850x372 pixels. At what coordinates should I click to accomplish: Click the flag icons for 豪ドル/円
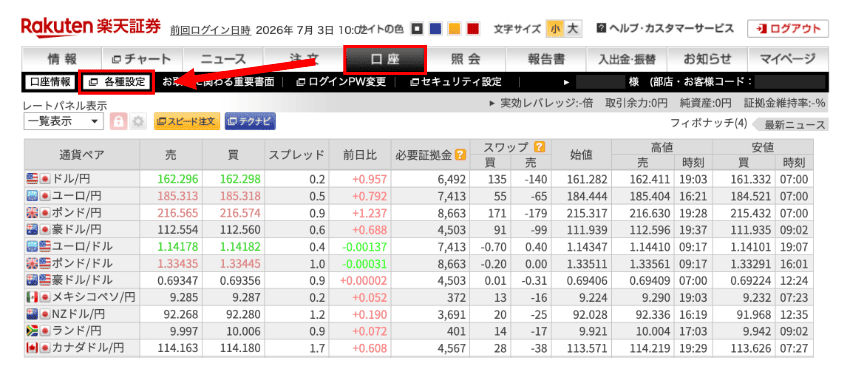(x=37, y=229)
